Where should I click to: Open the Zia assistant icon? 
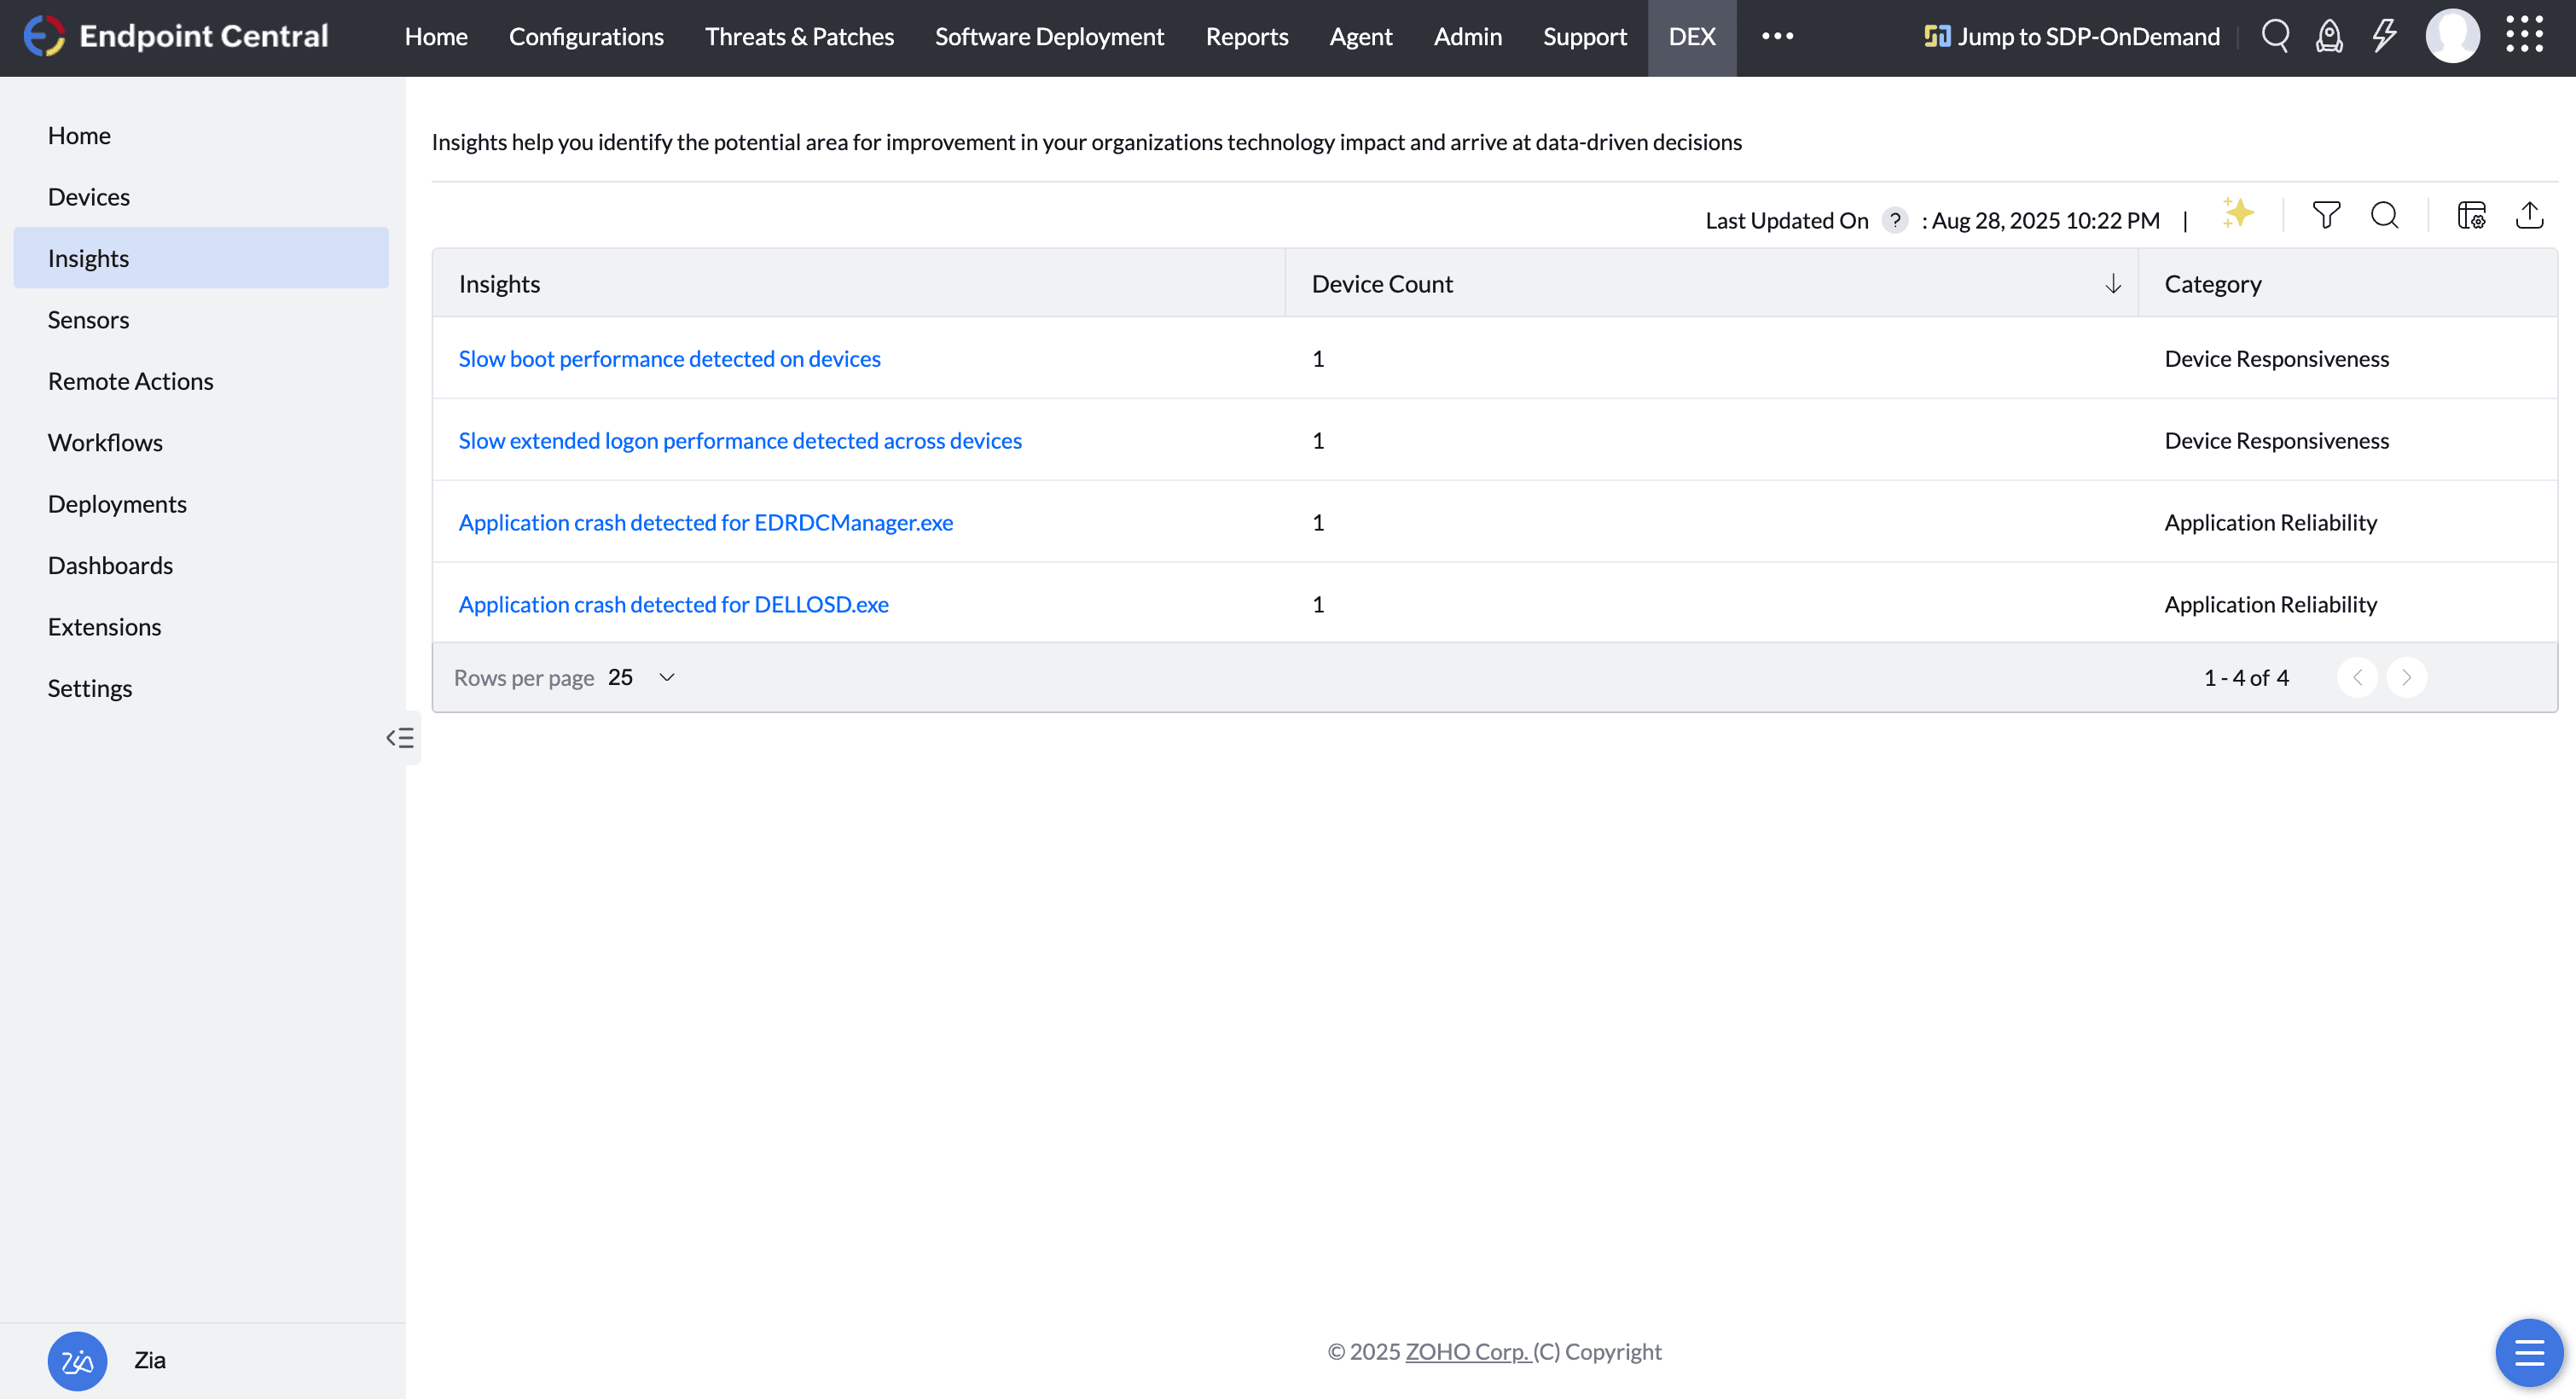(77, 1360)
